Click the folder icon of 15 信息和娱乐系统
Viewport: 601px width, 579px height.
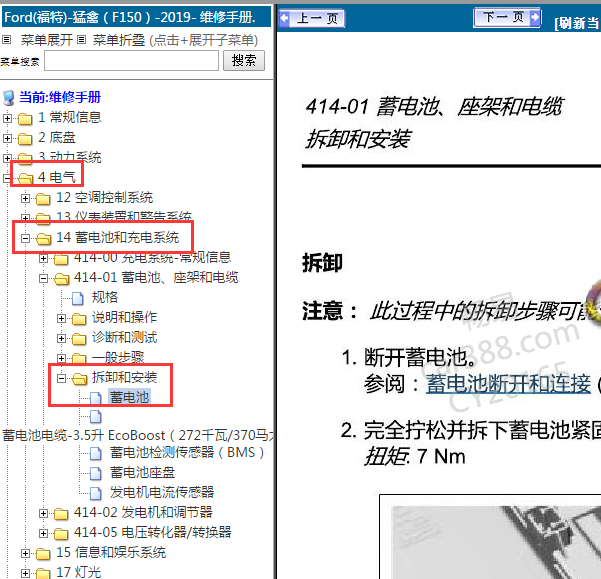[43, 554]
